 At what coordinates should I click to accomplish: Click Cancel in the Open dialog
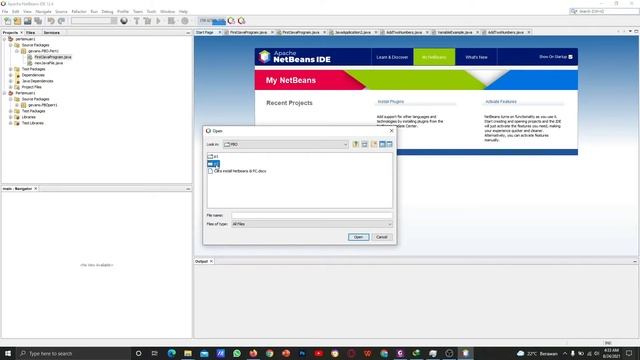382,237
